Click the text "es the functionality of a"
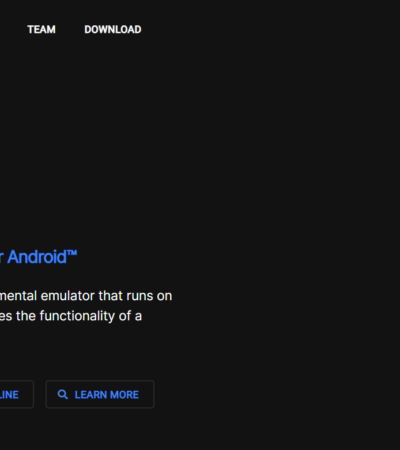400x450 pixels. tap(71, 316)
